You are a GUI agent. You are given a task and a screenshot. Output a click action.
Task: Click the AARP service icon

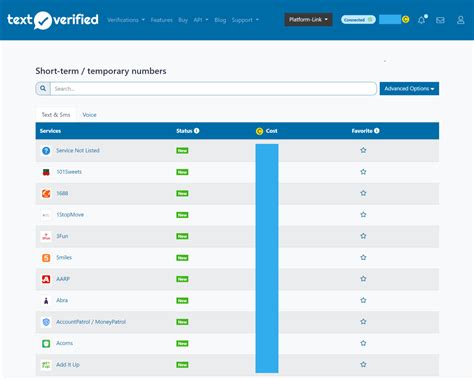click(46, 279)
